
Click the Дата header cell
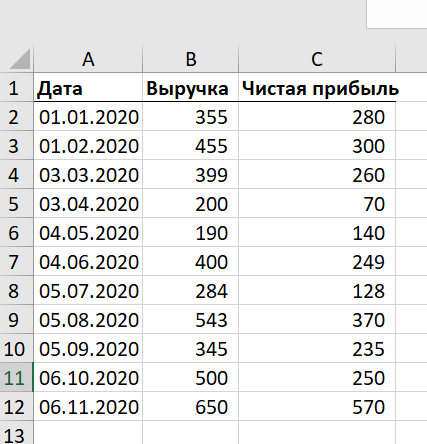(88, 87)
